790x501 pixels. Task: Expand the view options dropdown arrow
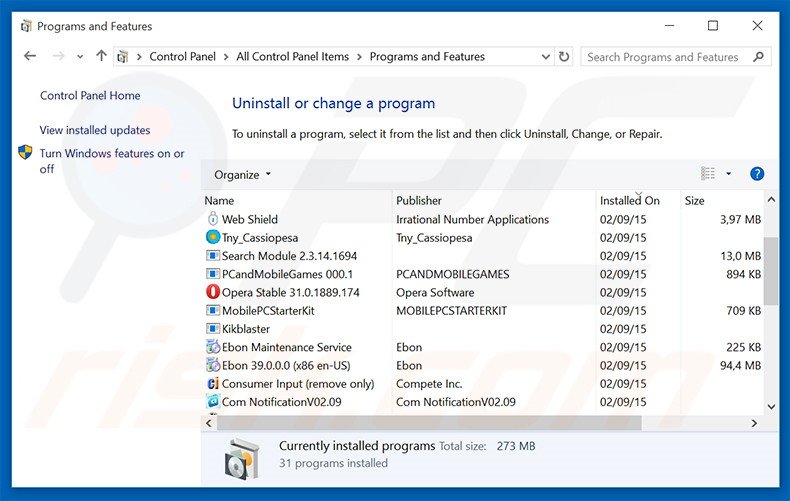tap(729, 174)
